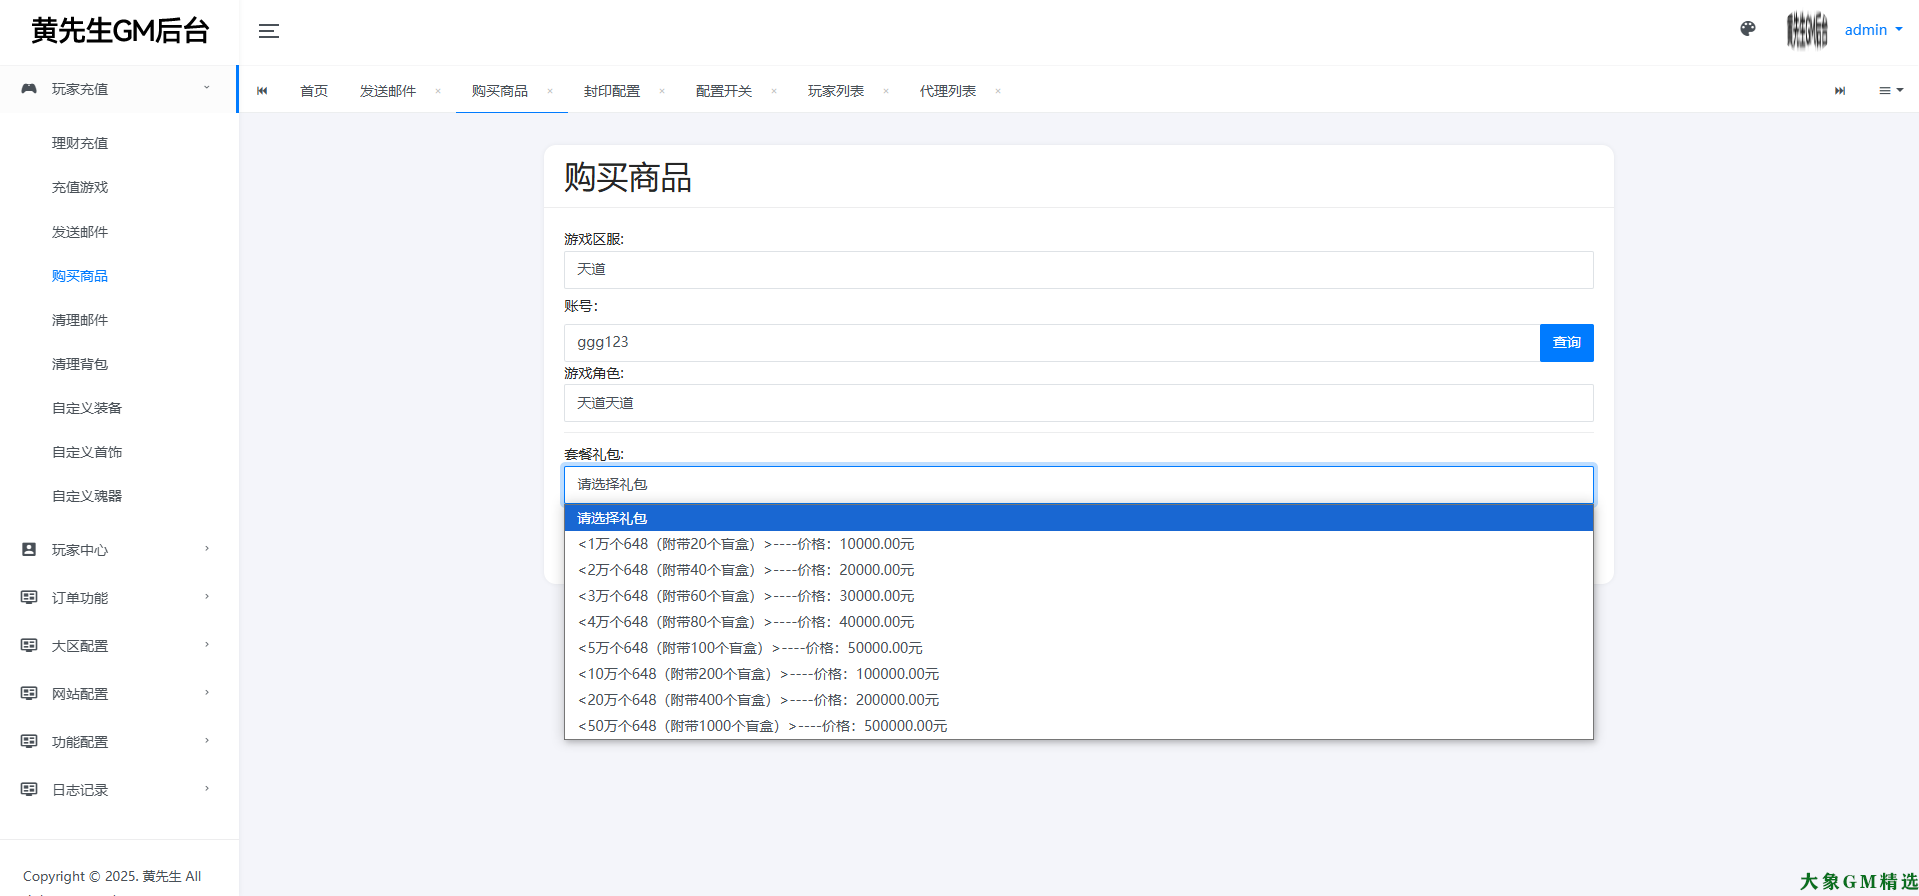Open 清理背包 in the sidebar
The image size is (1919, 896).
tap(80, 364)
